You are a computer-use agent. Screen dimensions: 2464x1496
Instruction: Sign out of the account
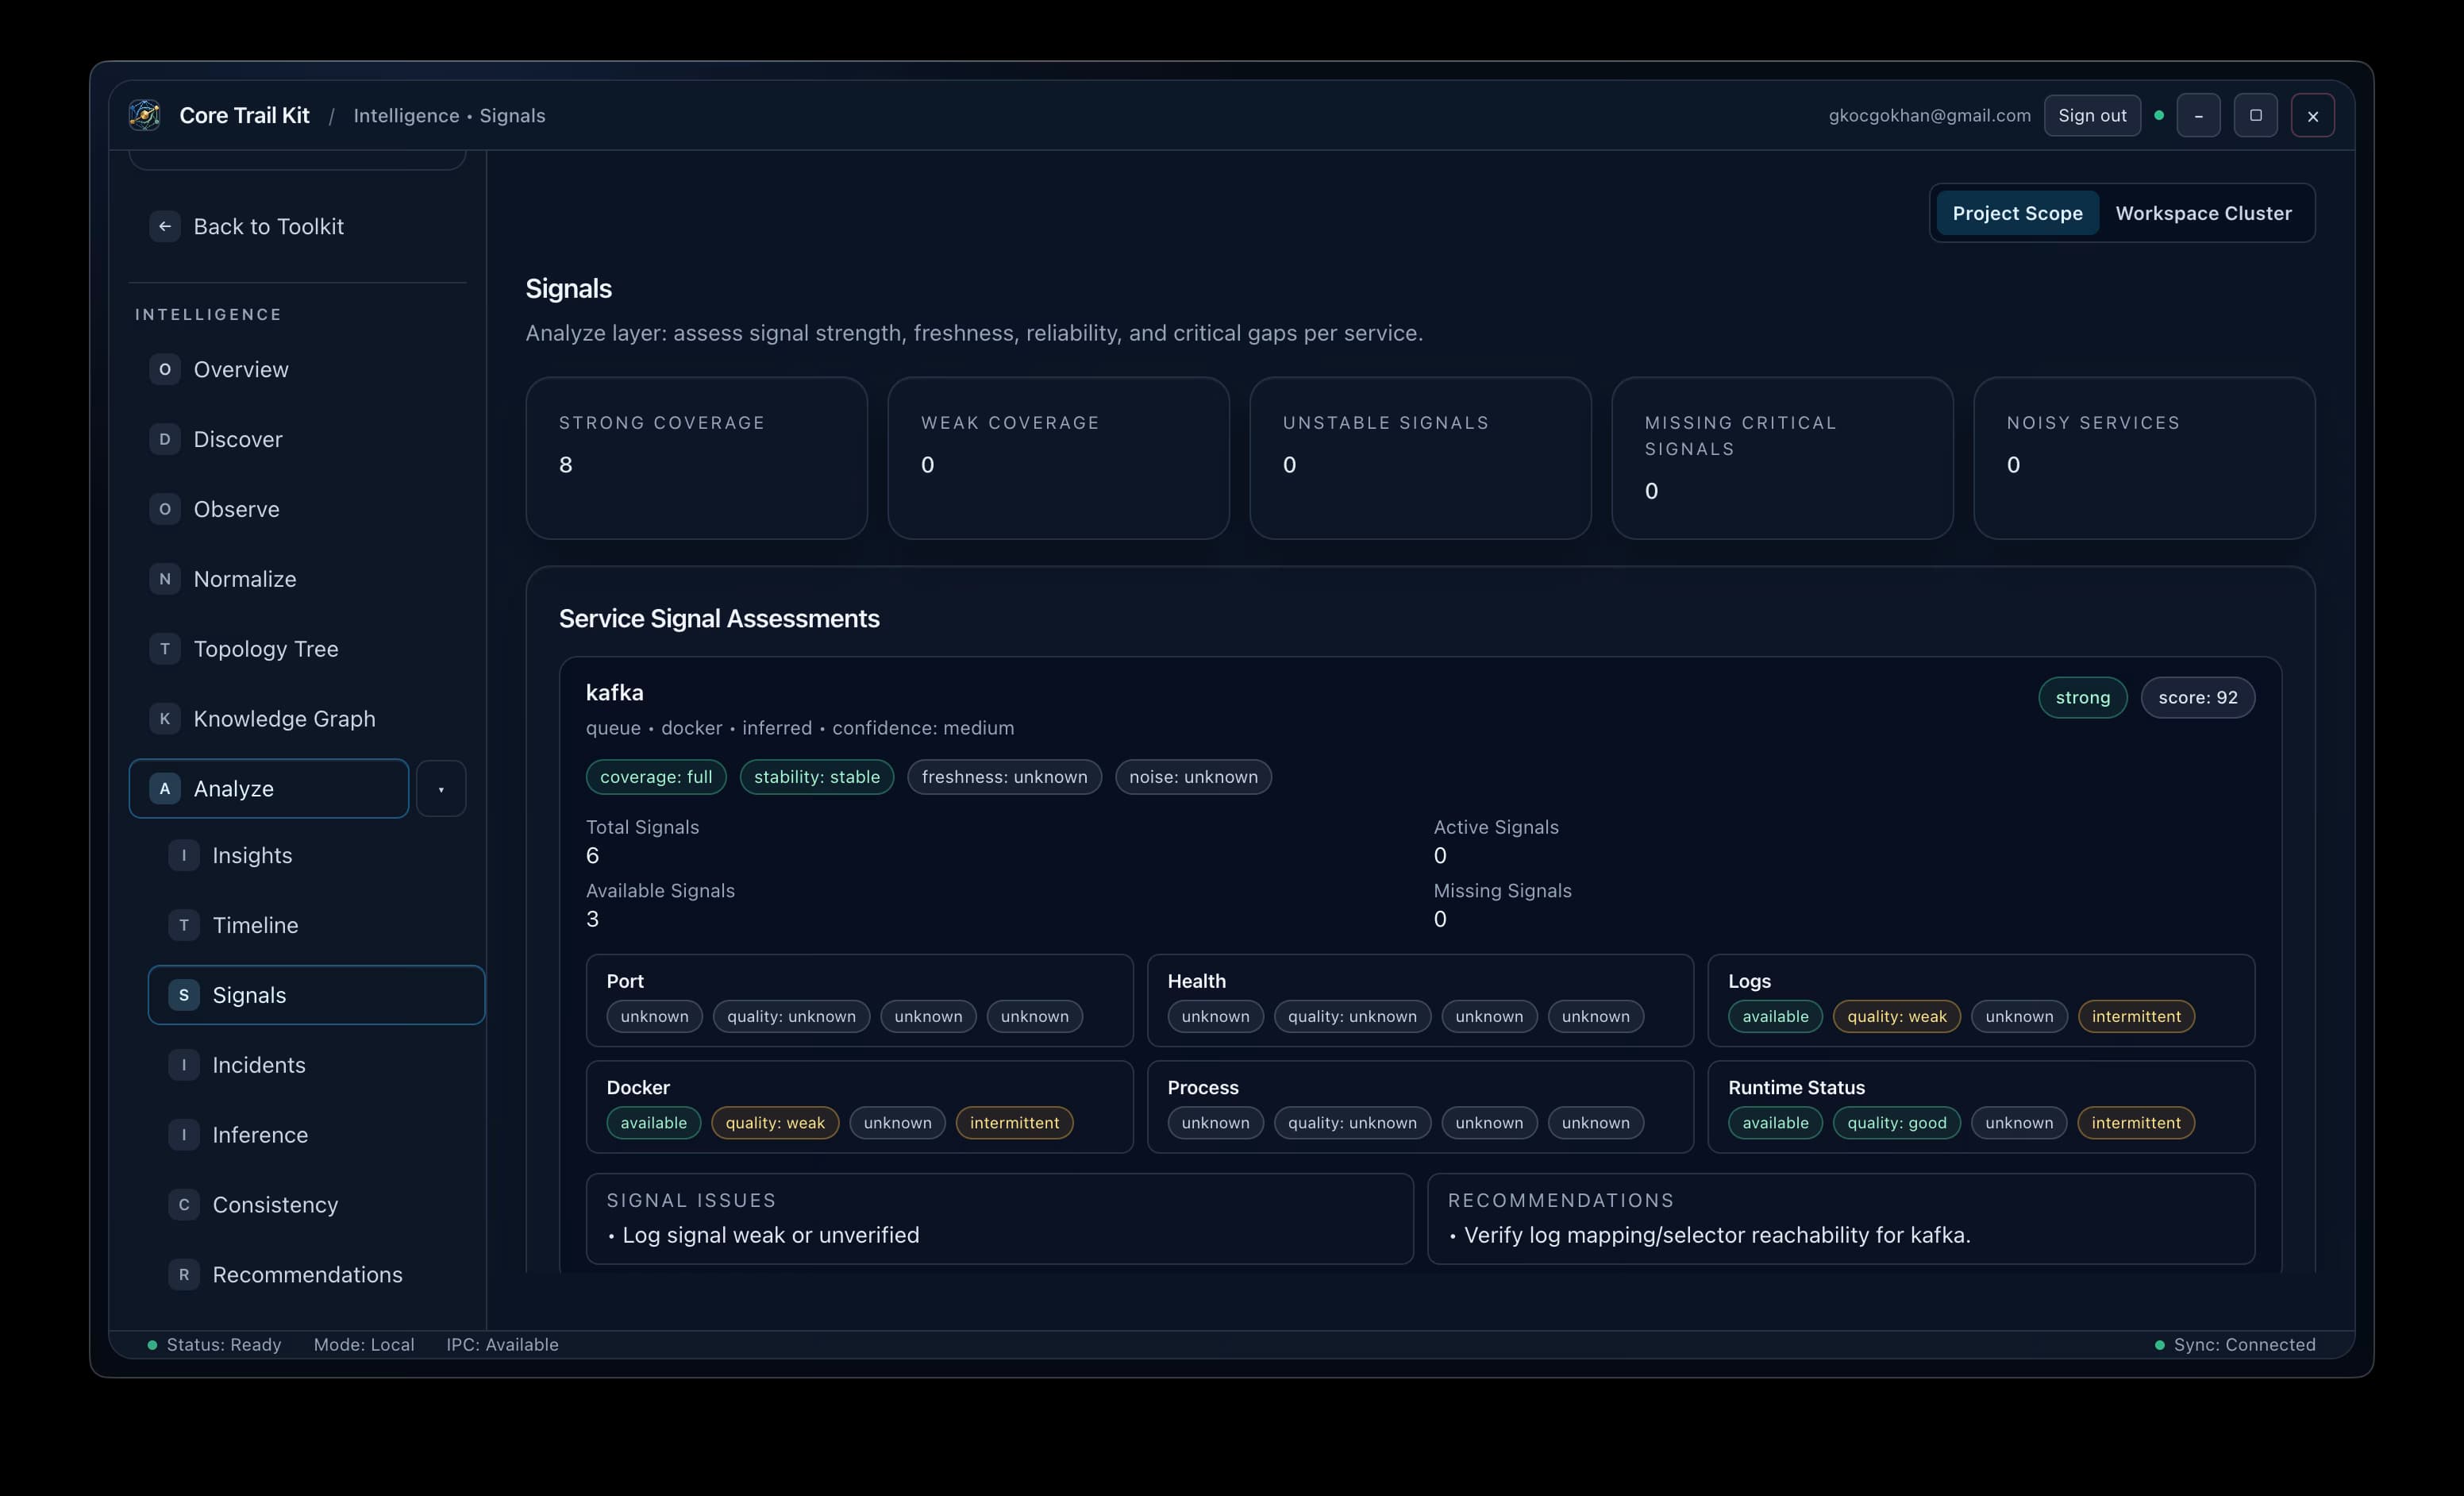pos(2092,115)
